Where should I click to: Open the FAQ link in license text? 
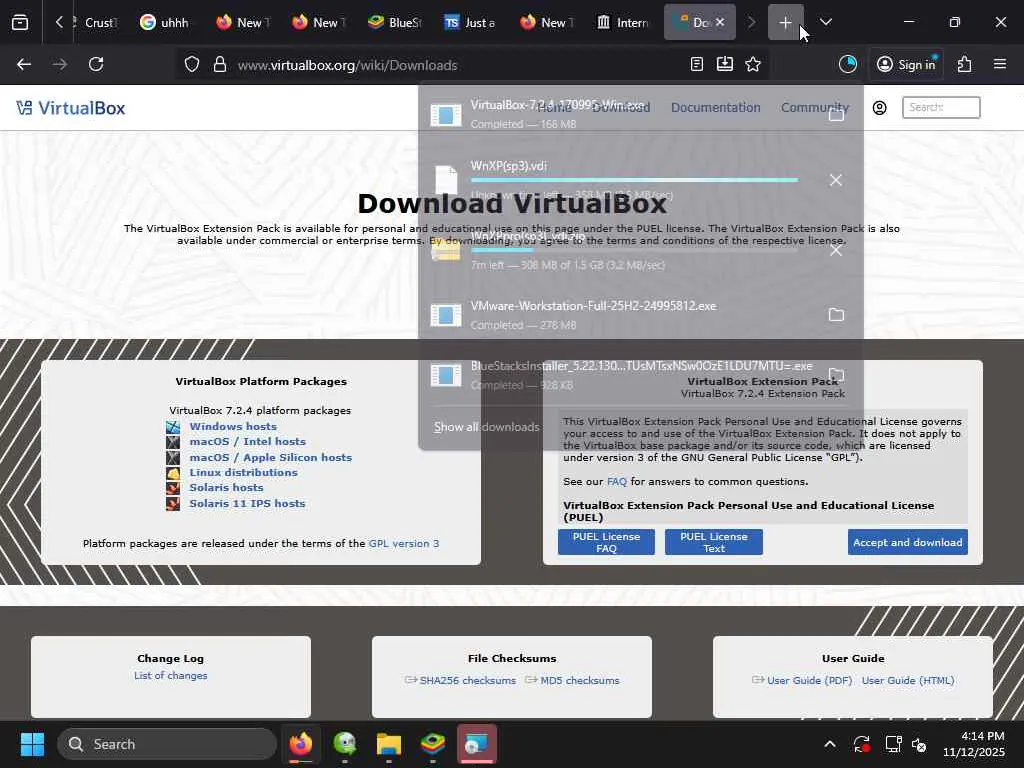click(616, 481)
